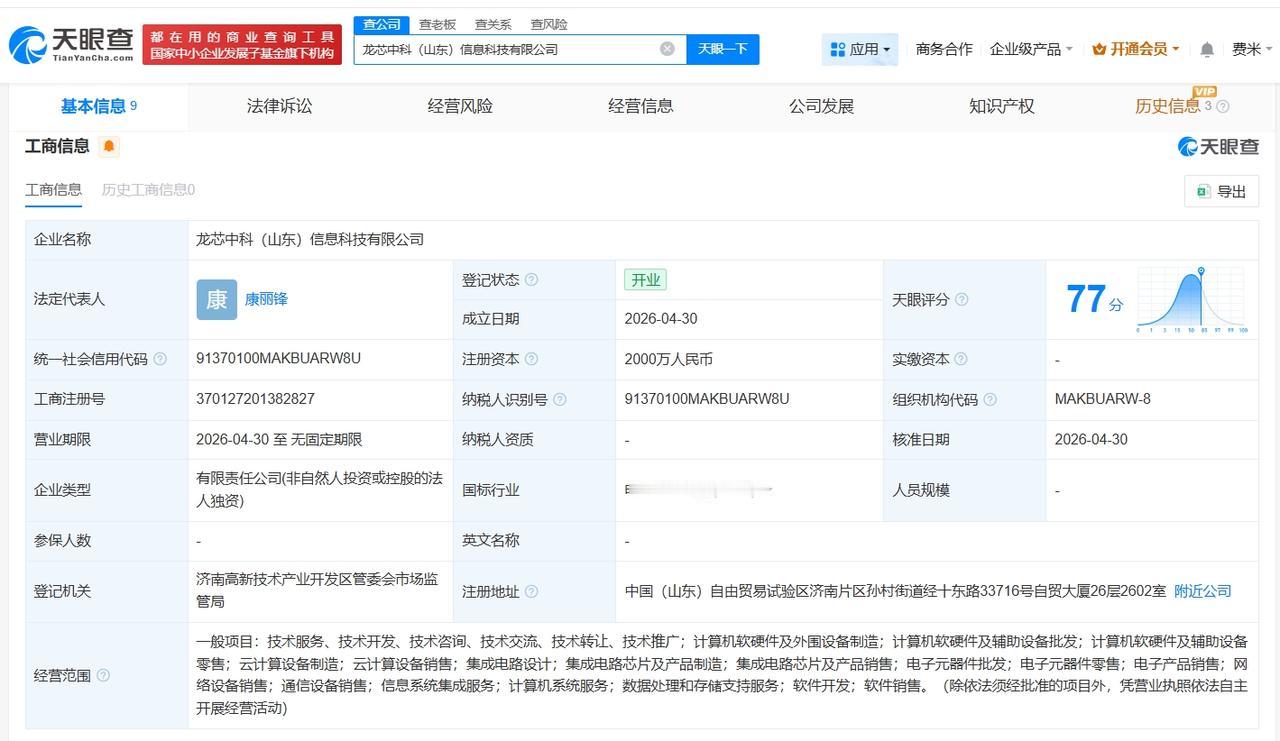Click the 开业 status badge
Screen dimensions: 1280x741
645,280
